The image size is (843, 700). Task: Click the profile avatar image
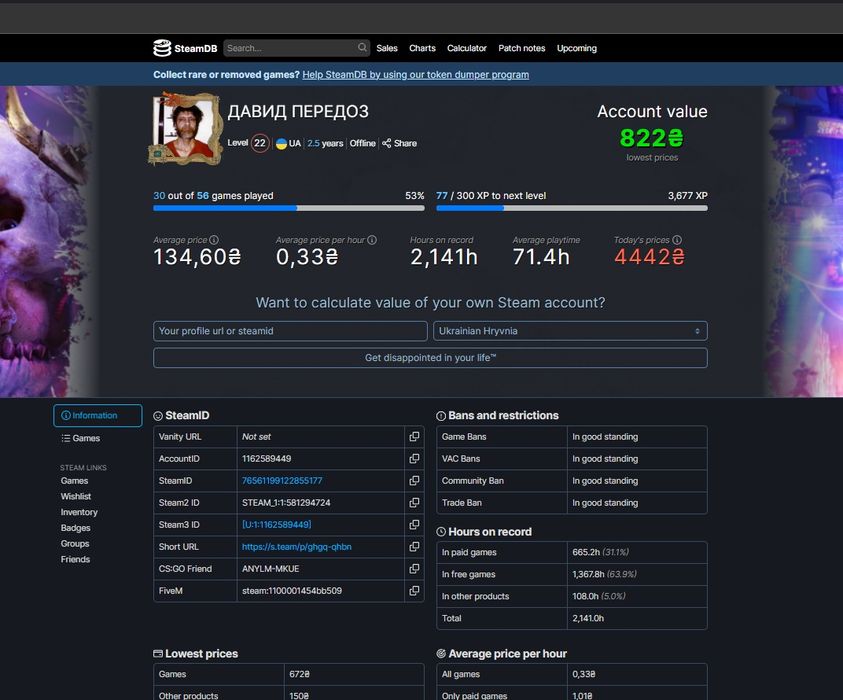[185, 128]
